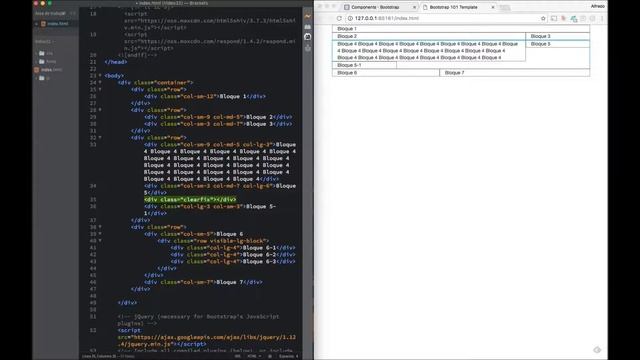Image resolution: width=640 pixels, height=360 pixels.
Task: Open the Extension Manager icon in Brackets
Action: pos(308,27)
